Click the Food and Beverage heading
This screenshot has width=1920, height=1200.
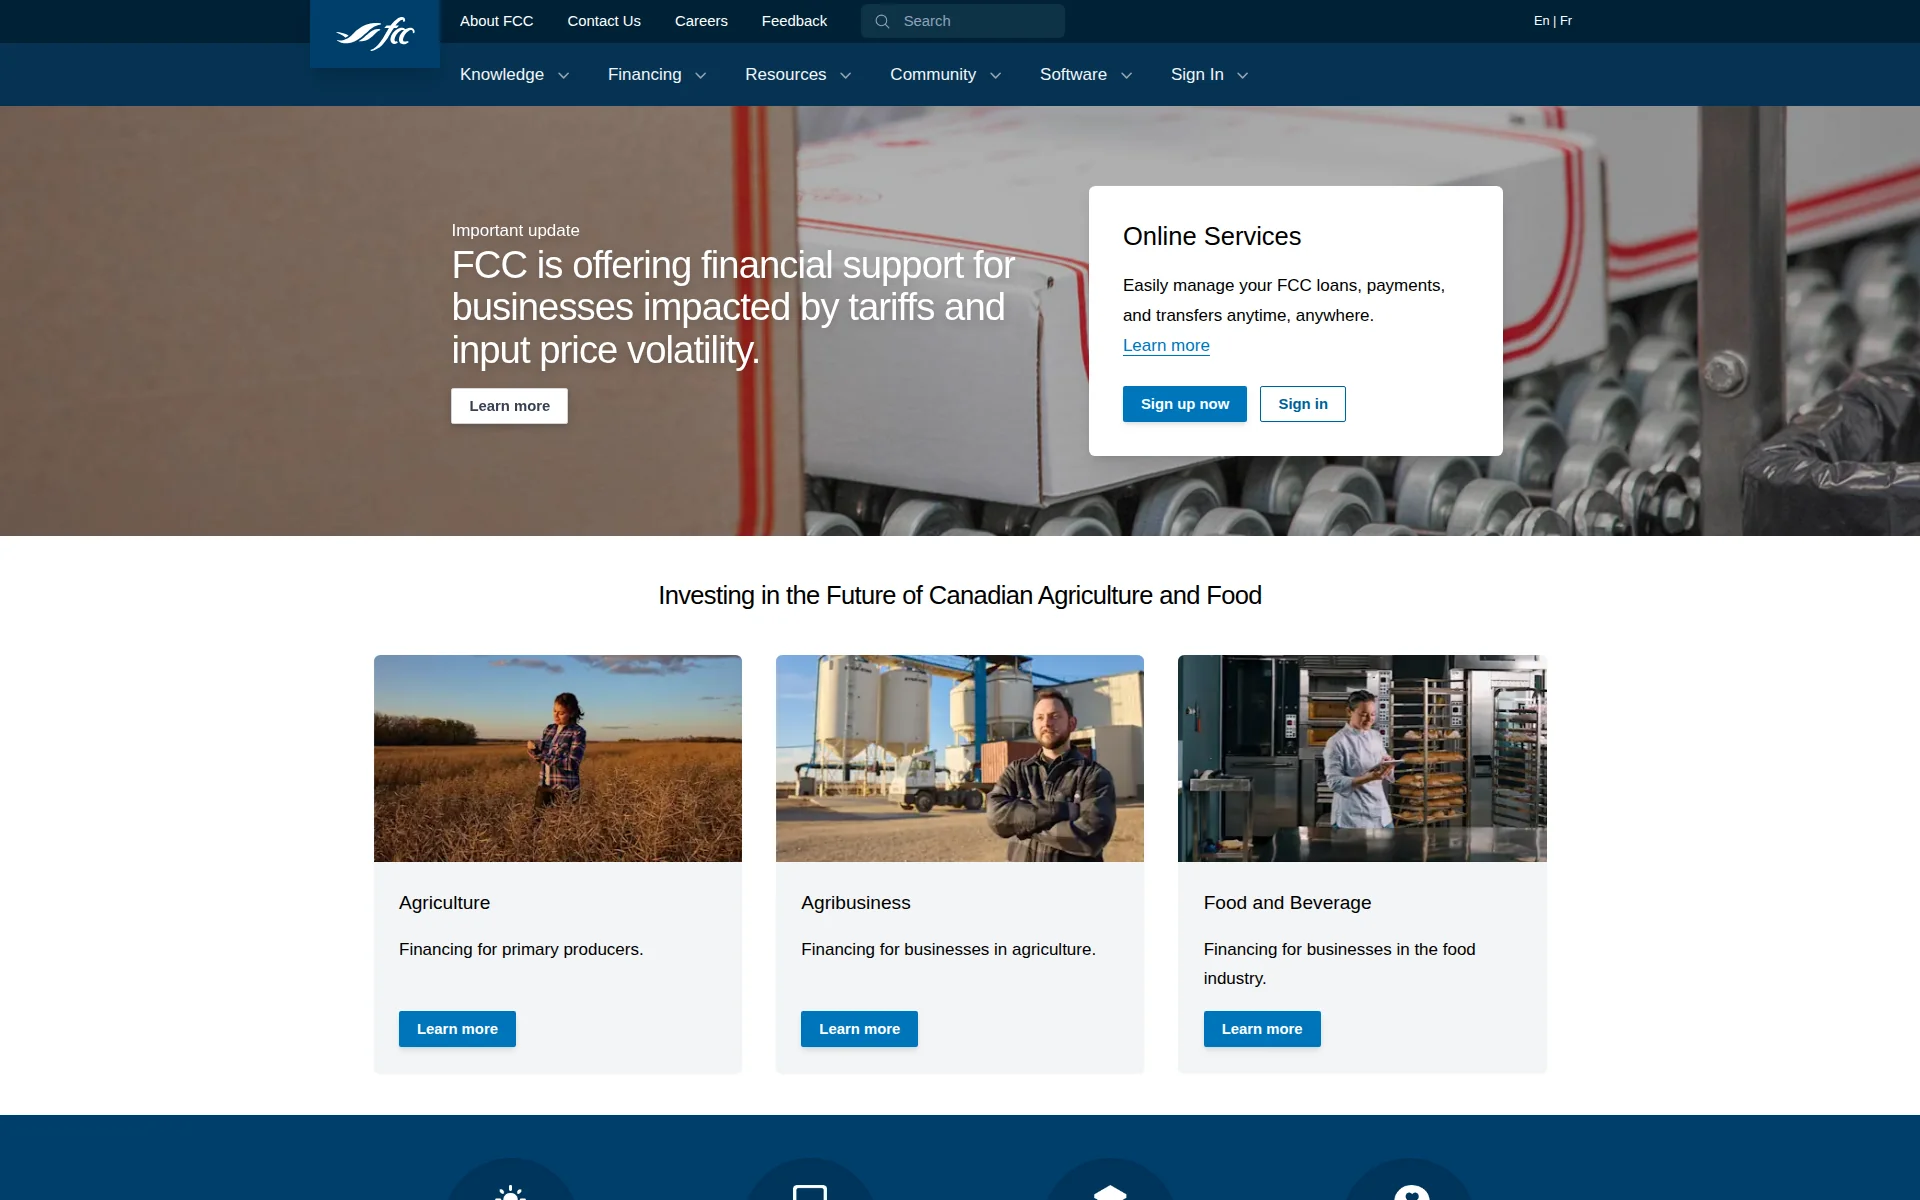click(1287, 903)
